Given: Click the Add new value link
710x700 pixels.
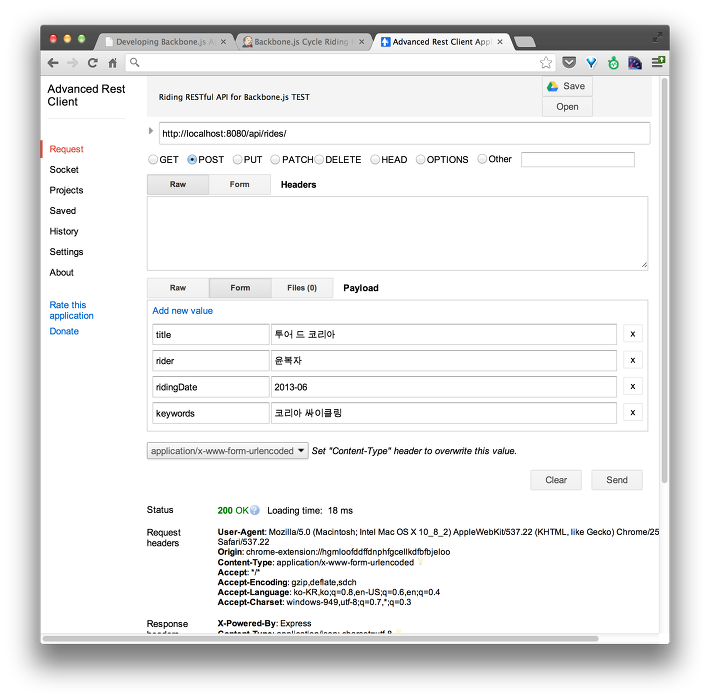Looking at the screenshot, I should [x=182, y=311].
